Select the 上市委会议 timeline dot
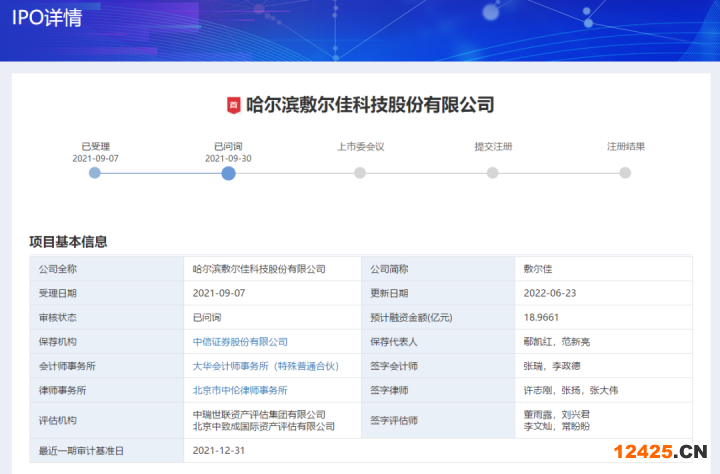 pyautogui.click(x=360, y=172)
